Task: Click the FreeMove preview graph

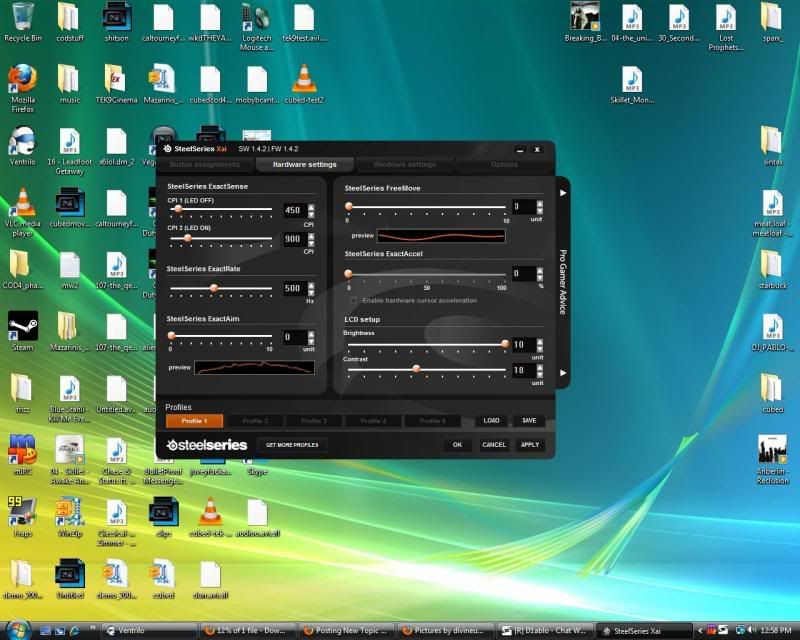Action: coord(441,235)
